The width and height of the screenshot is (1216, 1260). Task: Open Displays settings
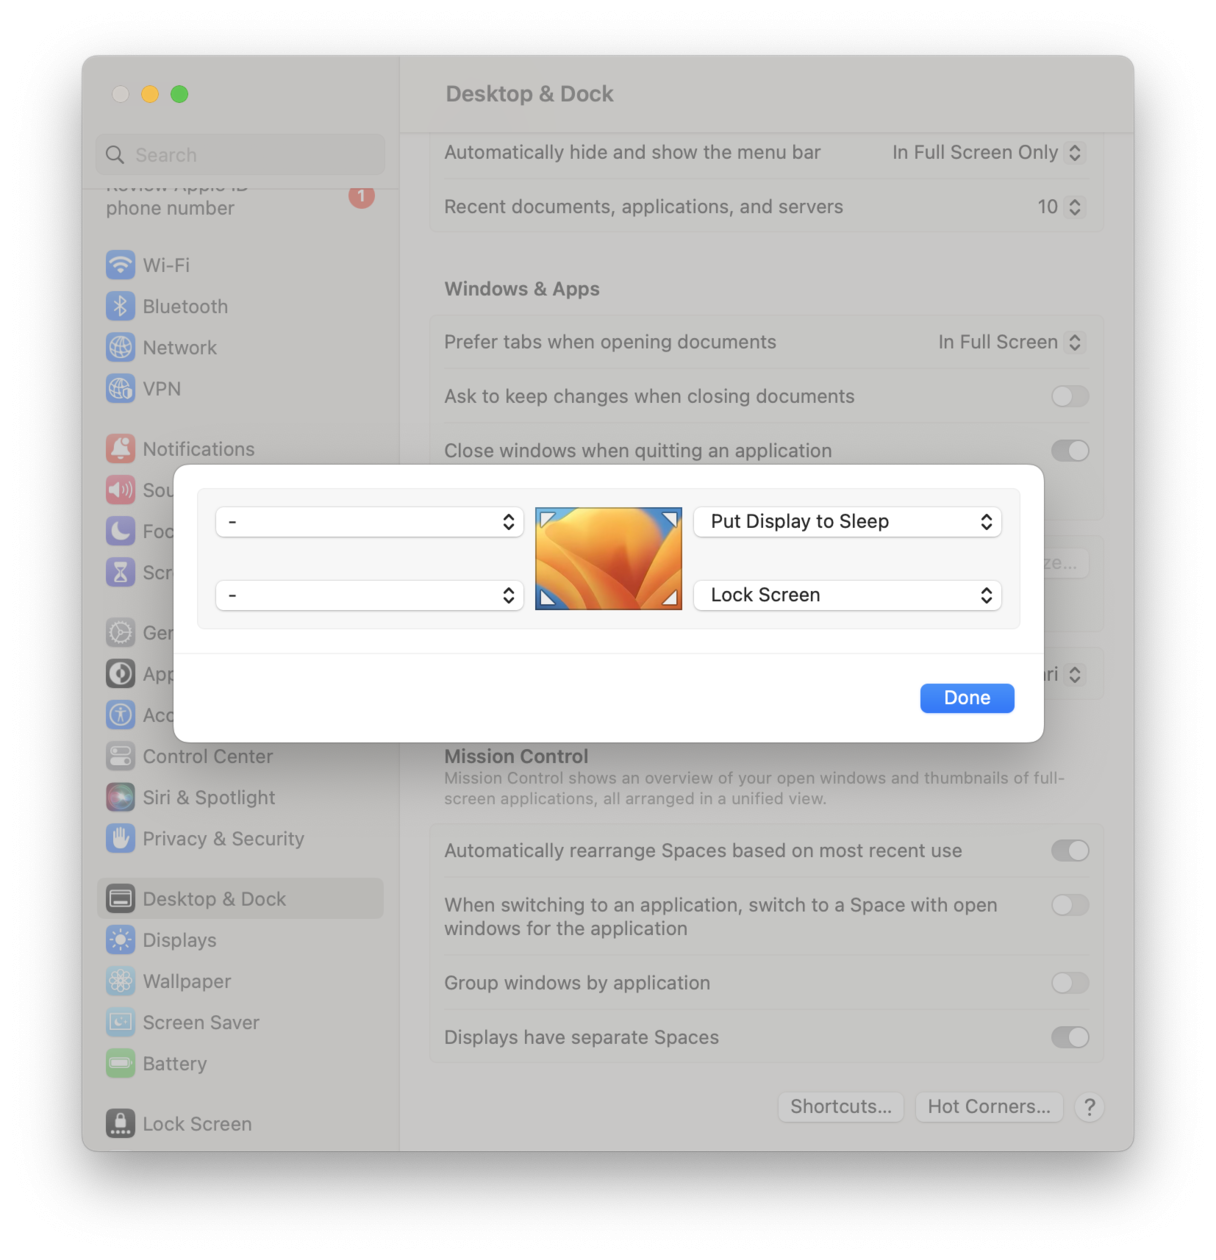tap(178, 940)
